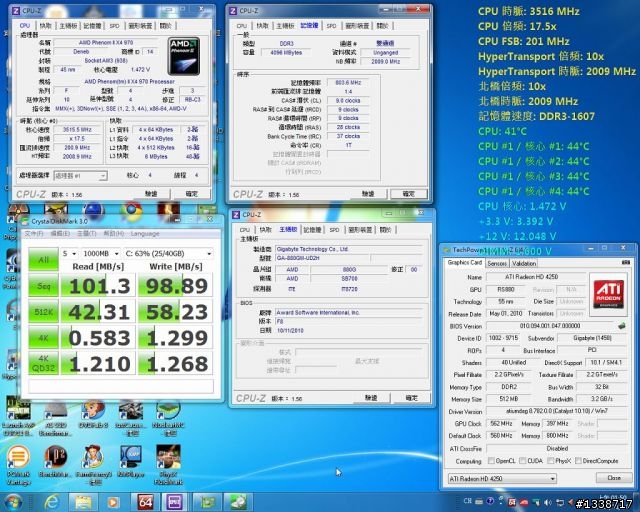Switch to the red '64' taskbar app
This screenshot has width=640, height=512.
point(144,502)
